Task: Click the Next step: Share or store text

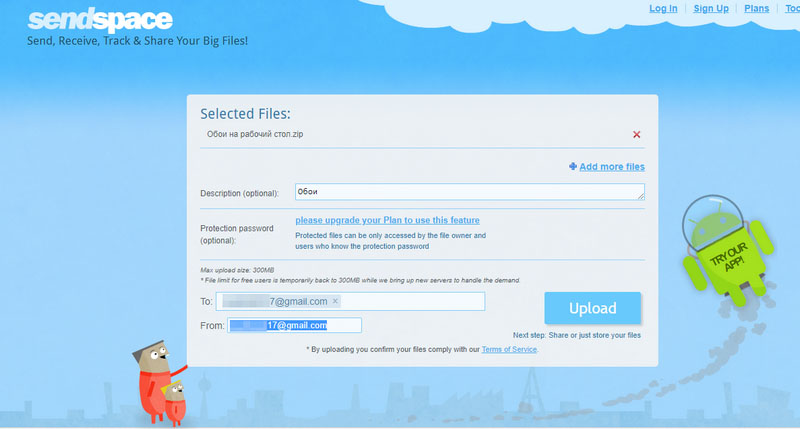Action: pyautogui.click(x=577, y=335)
